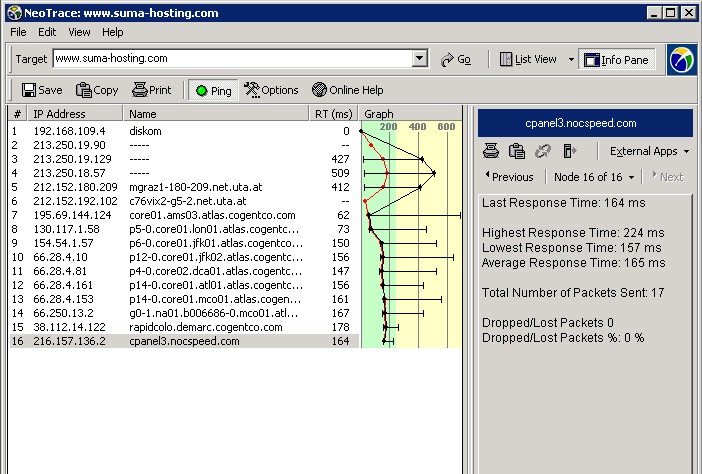The height and width of the screenshot is (474, 702).
Task: Switch to List View
Action: (x=528, y=60)
